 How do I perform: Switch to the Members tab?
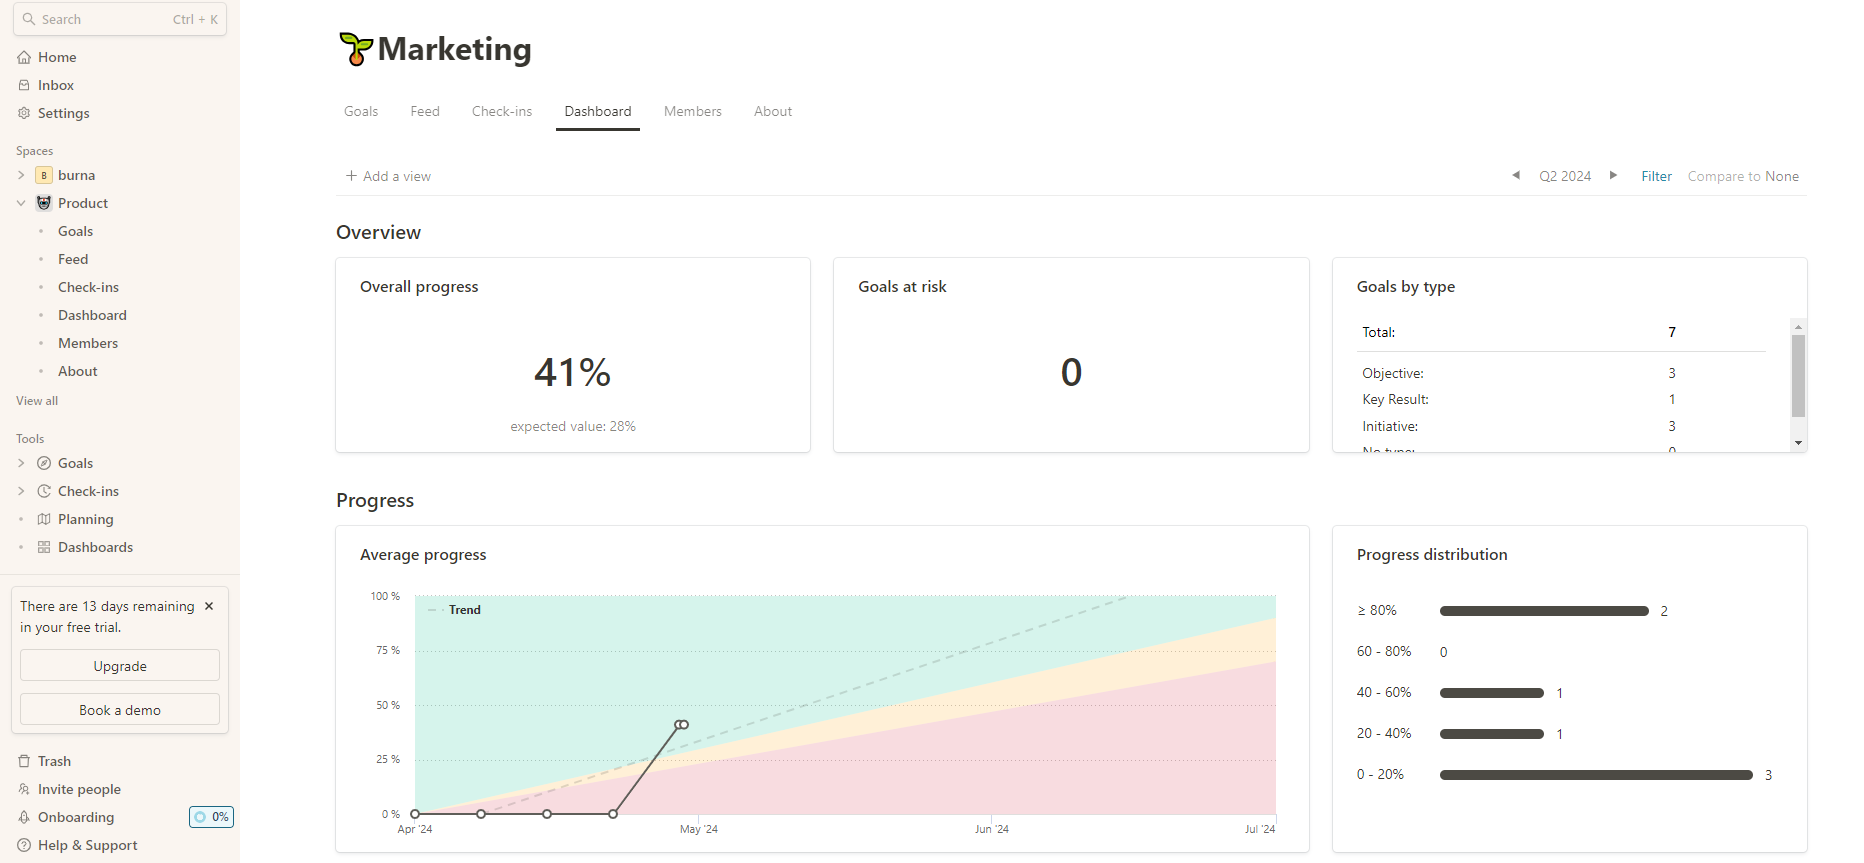pyautogui.click(x=692, y=112)
